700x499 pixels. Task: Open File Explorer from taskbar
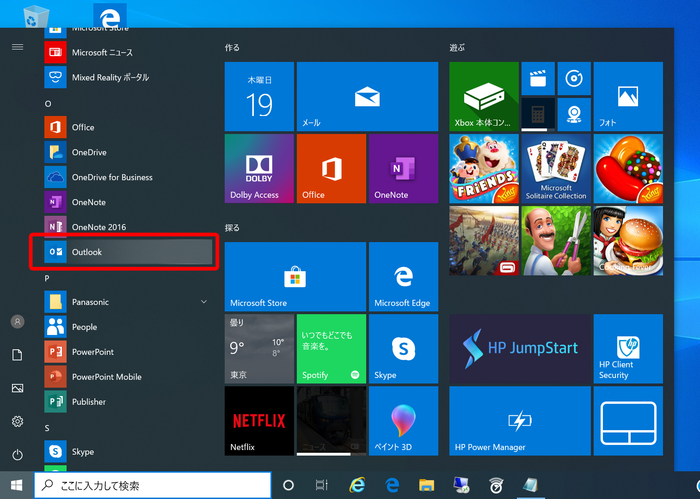pos(426,485)
